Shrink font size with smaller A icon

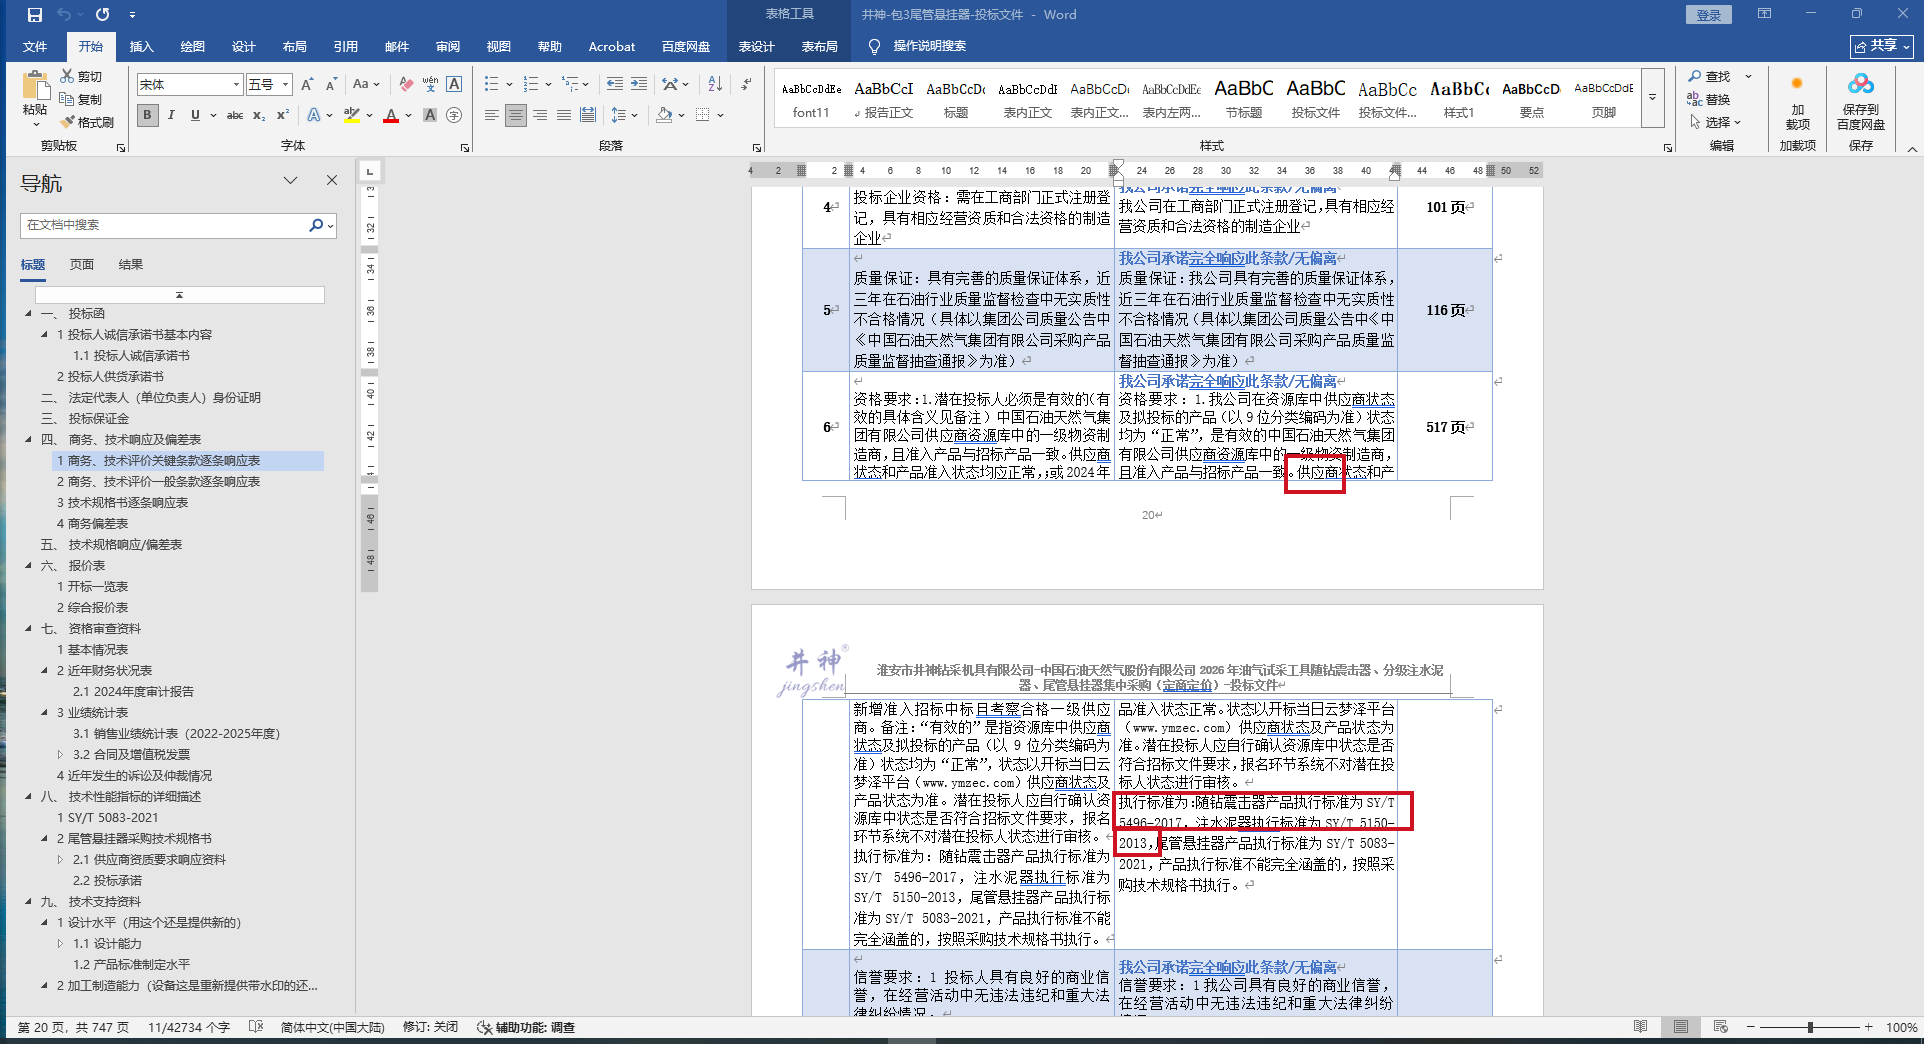[331, 85]
